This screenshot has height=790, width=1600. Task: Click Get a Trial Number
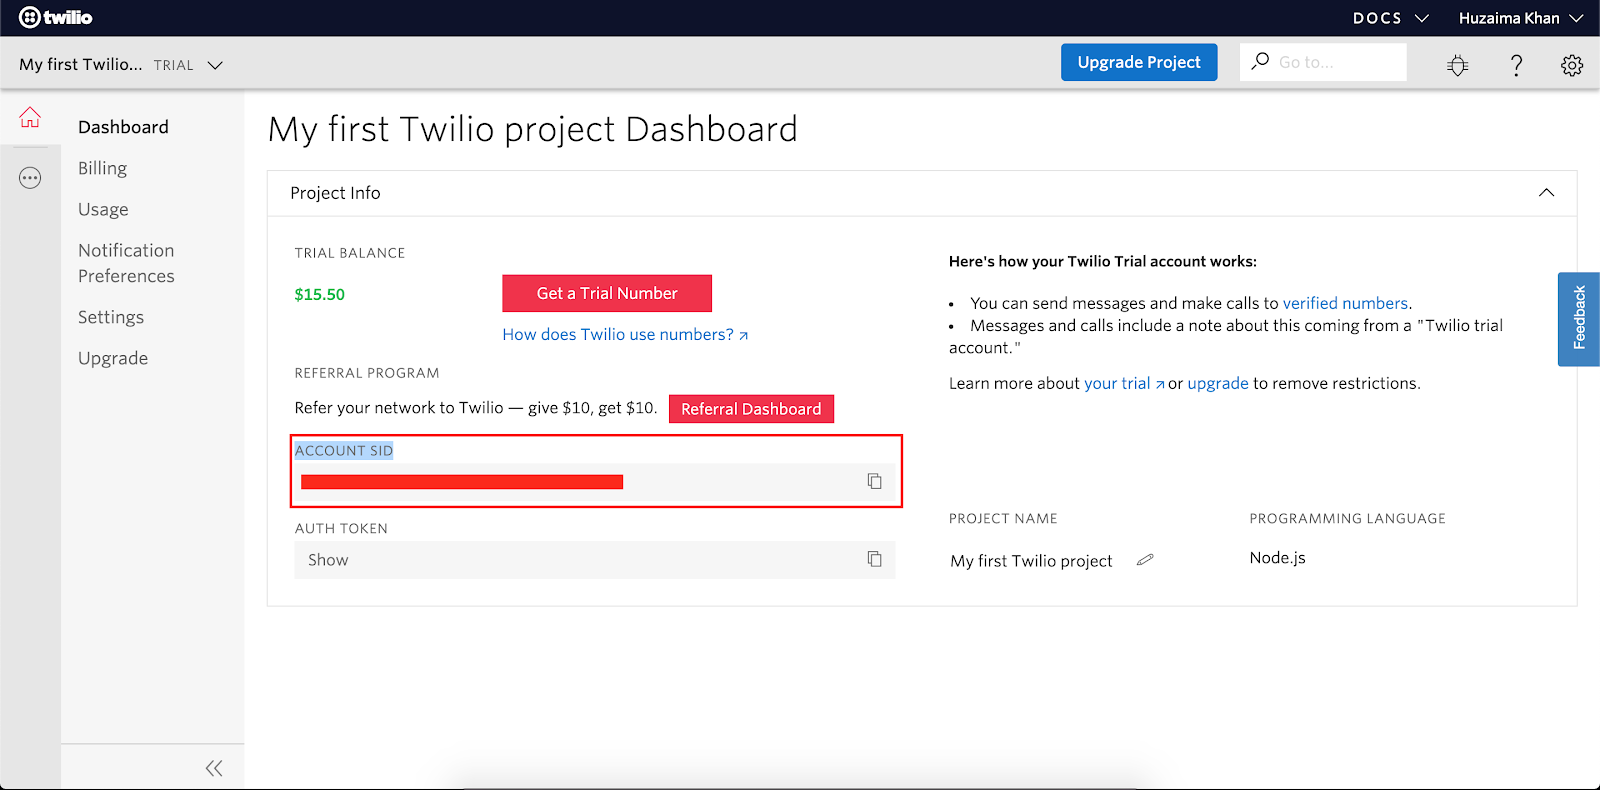coord(607,293)
